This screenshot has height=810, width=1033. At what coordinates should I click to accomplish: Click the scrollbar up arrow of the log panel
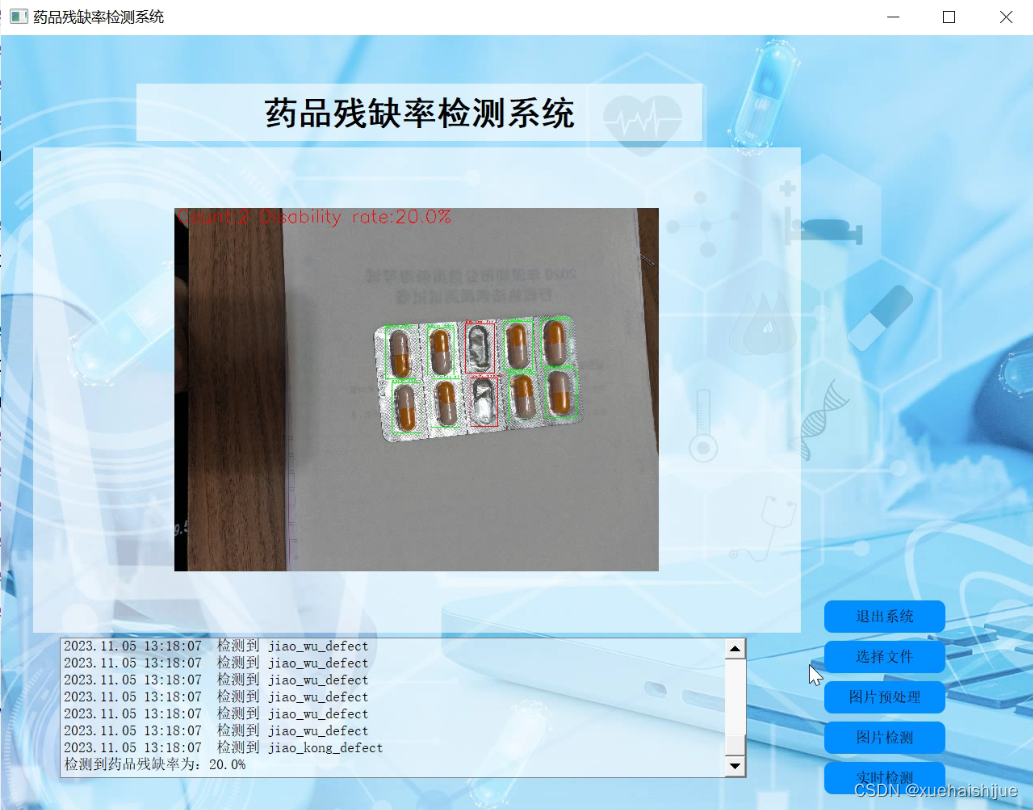pyautogui.click(x=737, y=647)
